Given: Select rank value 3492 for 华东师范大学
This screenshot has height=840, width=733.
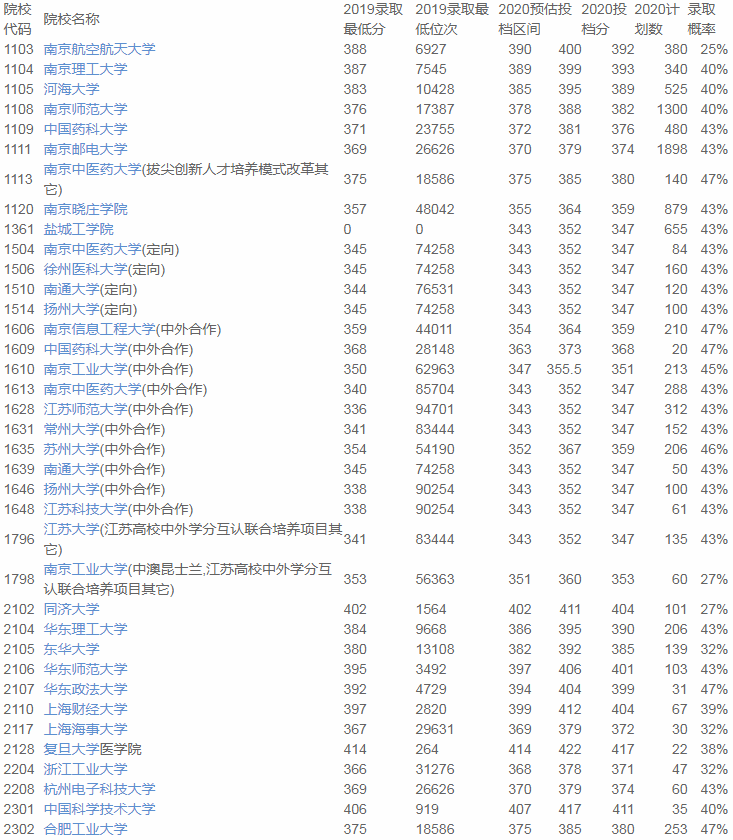Looking at the screenshot, I should [431, 669].
